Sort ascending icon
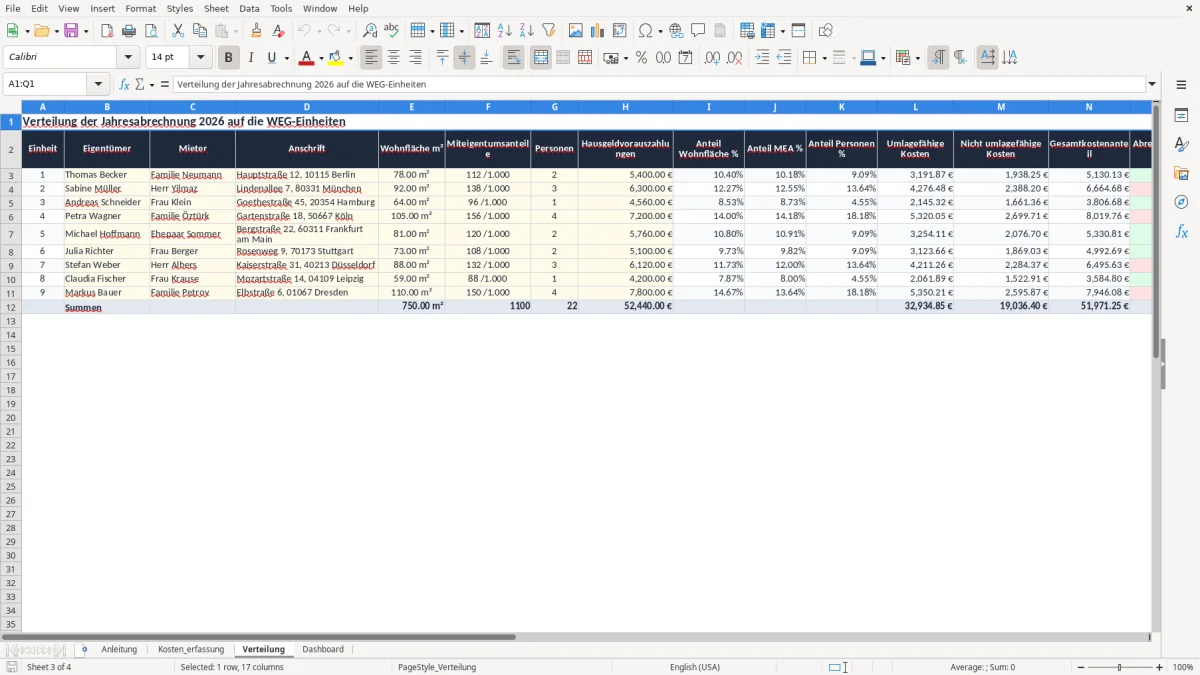1200x675 pixels. 504,31
